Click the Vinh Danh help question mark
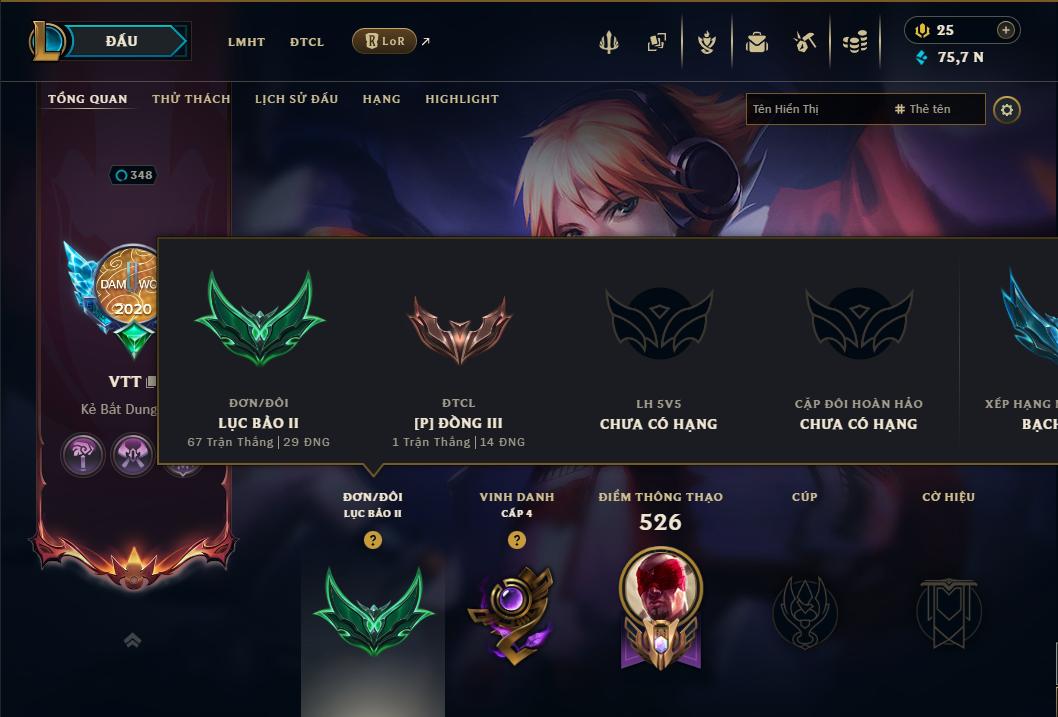 click(x=517, y=540)
